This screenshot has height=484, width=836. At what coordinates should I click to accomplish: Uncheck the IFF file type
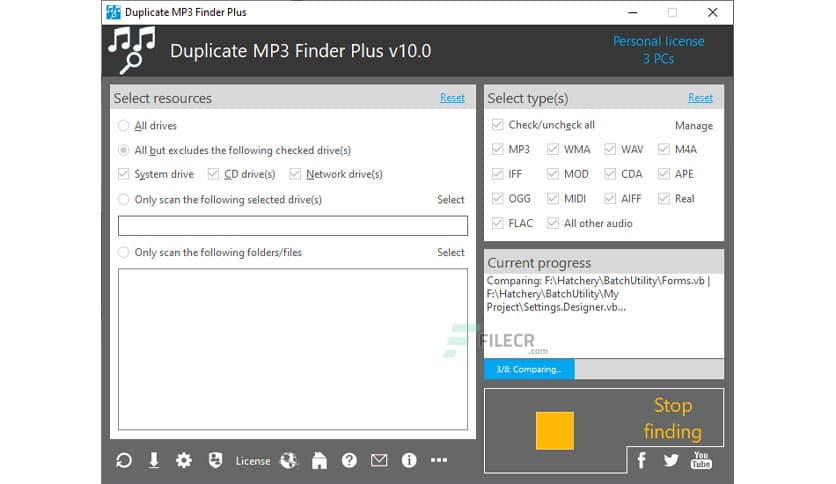497,174
